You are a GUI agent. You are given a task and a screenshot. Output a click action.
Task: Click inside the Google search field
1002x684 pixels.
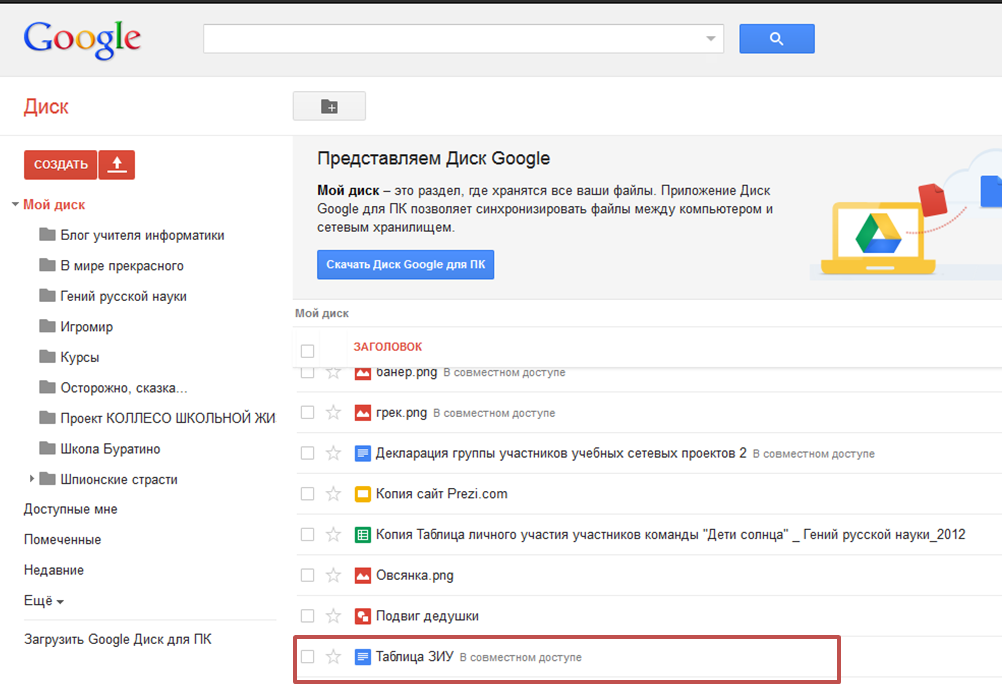pos(450,39)
